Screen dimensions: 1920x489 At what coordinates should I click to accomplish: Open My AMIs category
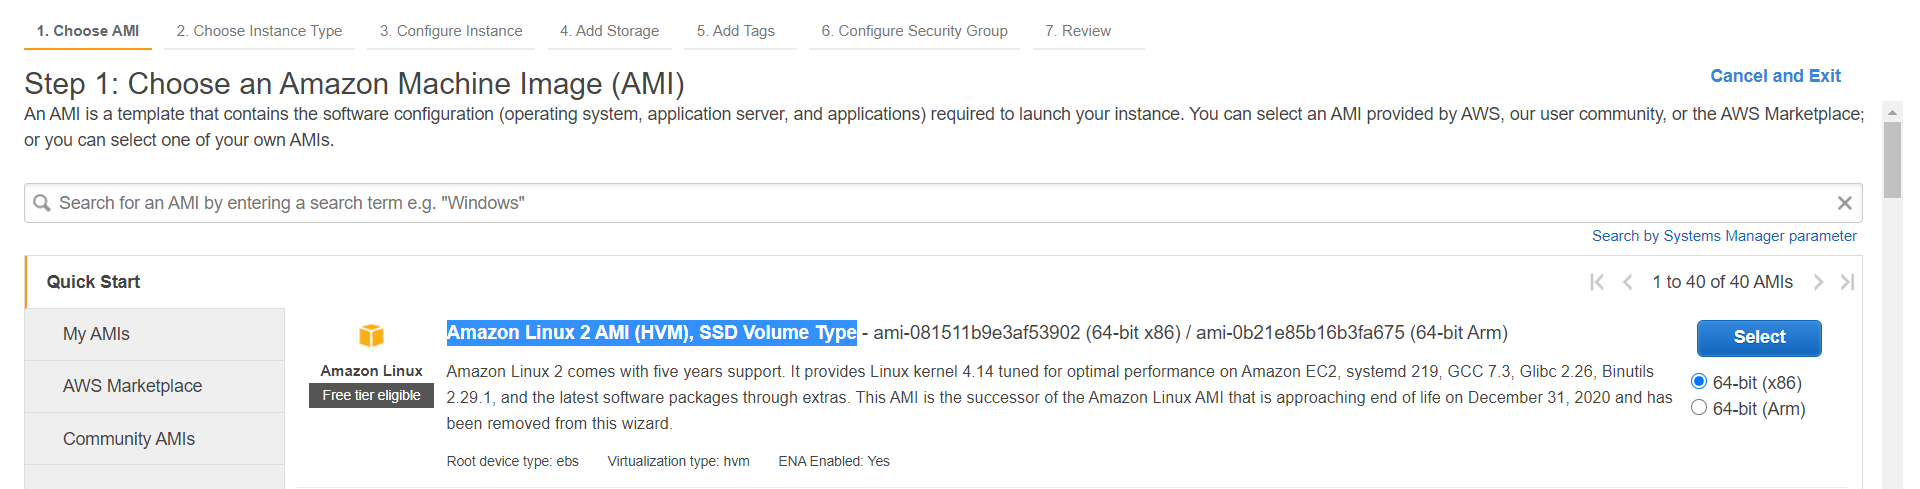pyautogui.click(x=155, y=334)
